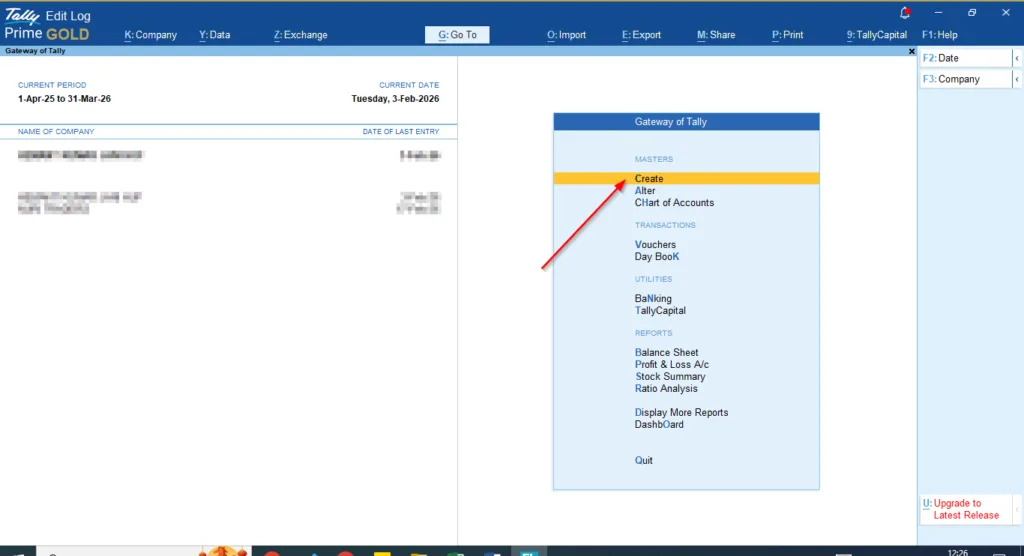The image size is (1024, 556).
Task: Open the Z: Exchange menu
Action: coord(300,35)
